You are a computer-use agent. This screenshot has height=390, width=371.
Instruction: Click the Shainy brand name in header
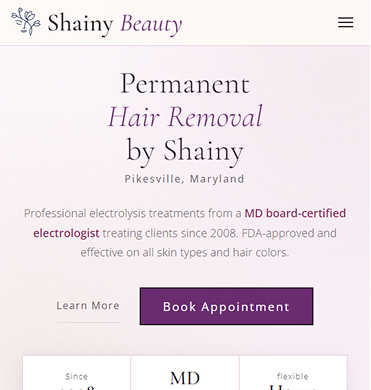tap(80, 23)
